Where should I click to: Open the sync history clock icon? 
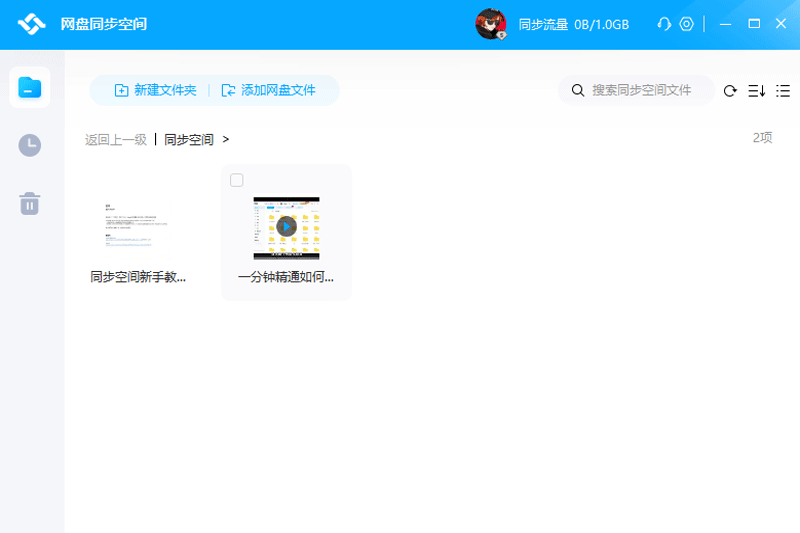pos(30,145)
